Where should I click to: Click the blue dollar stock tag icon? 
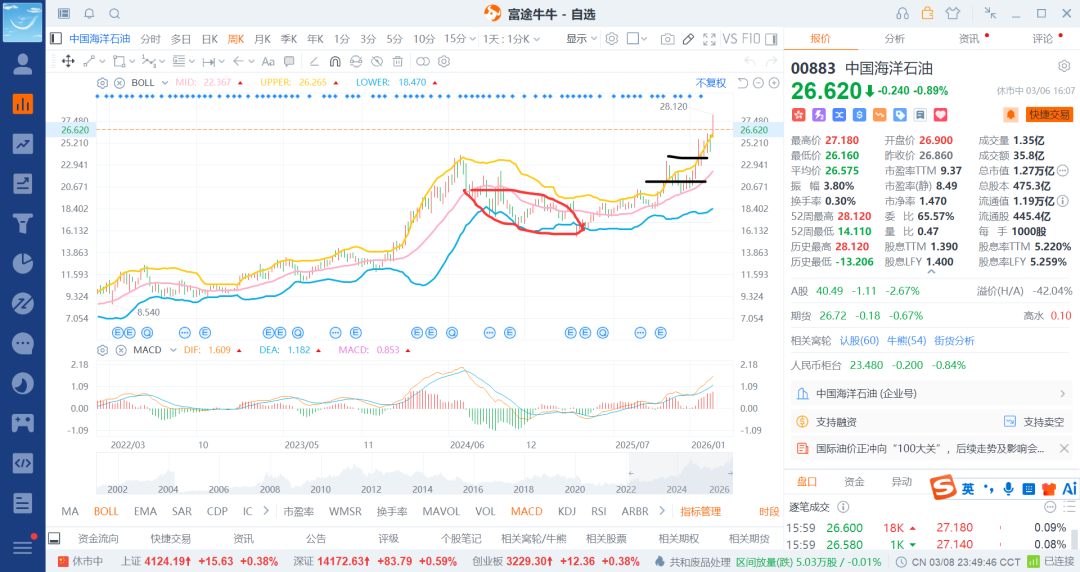[859, 115]
